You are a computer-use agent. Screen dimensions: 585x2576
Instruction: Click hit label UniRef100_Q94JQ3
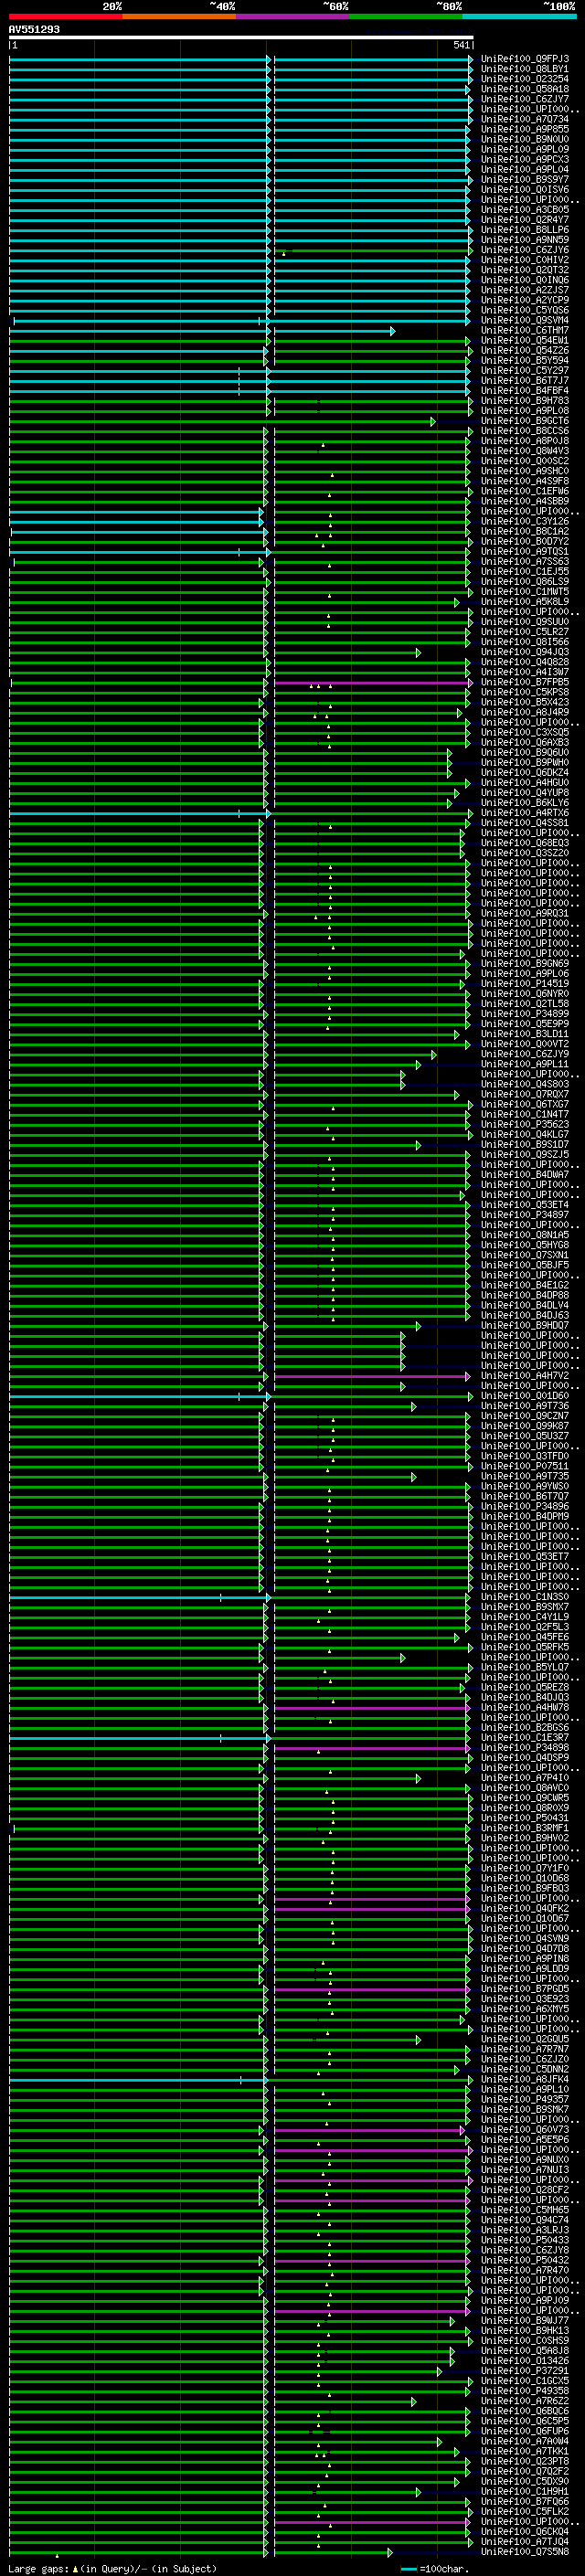coord(524,652)
